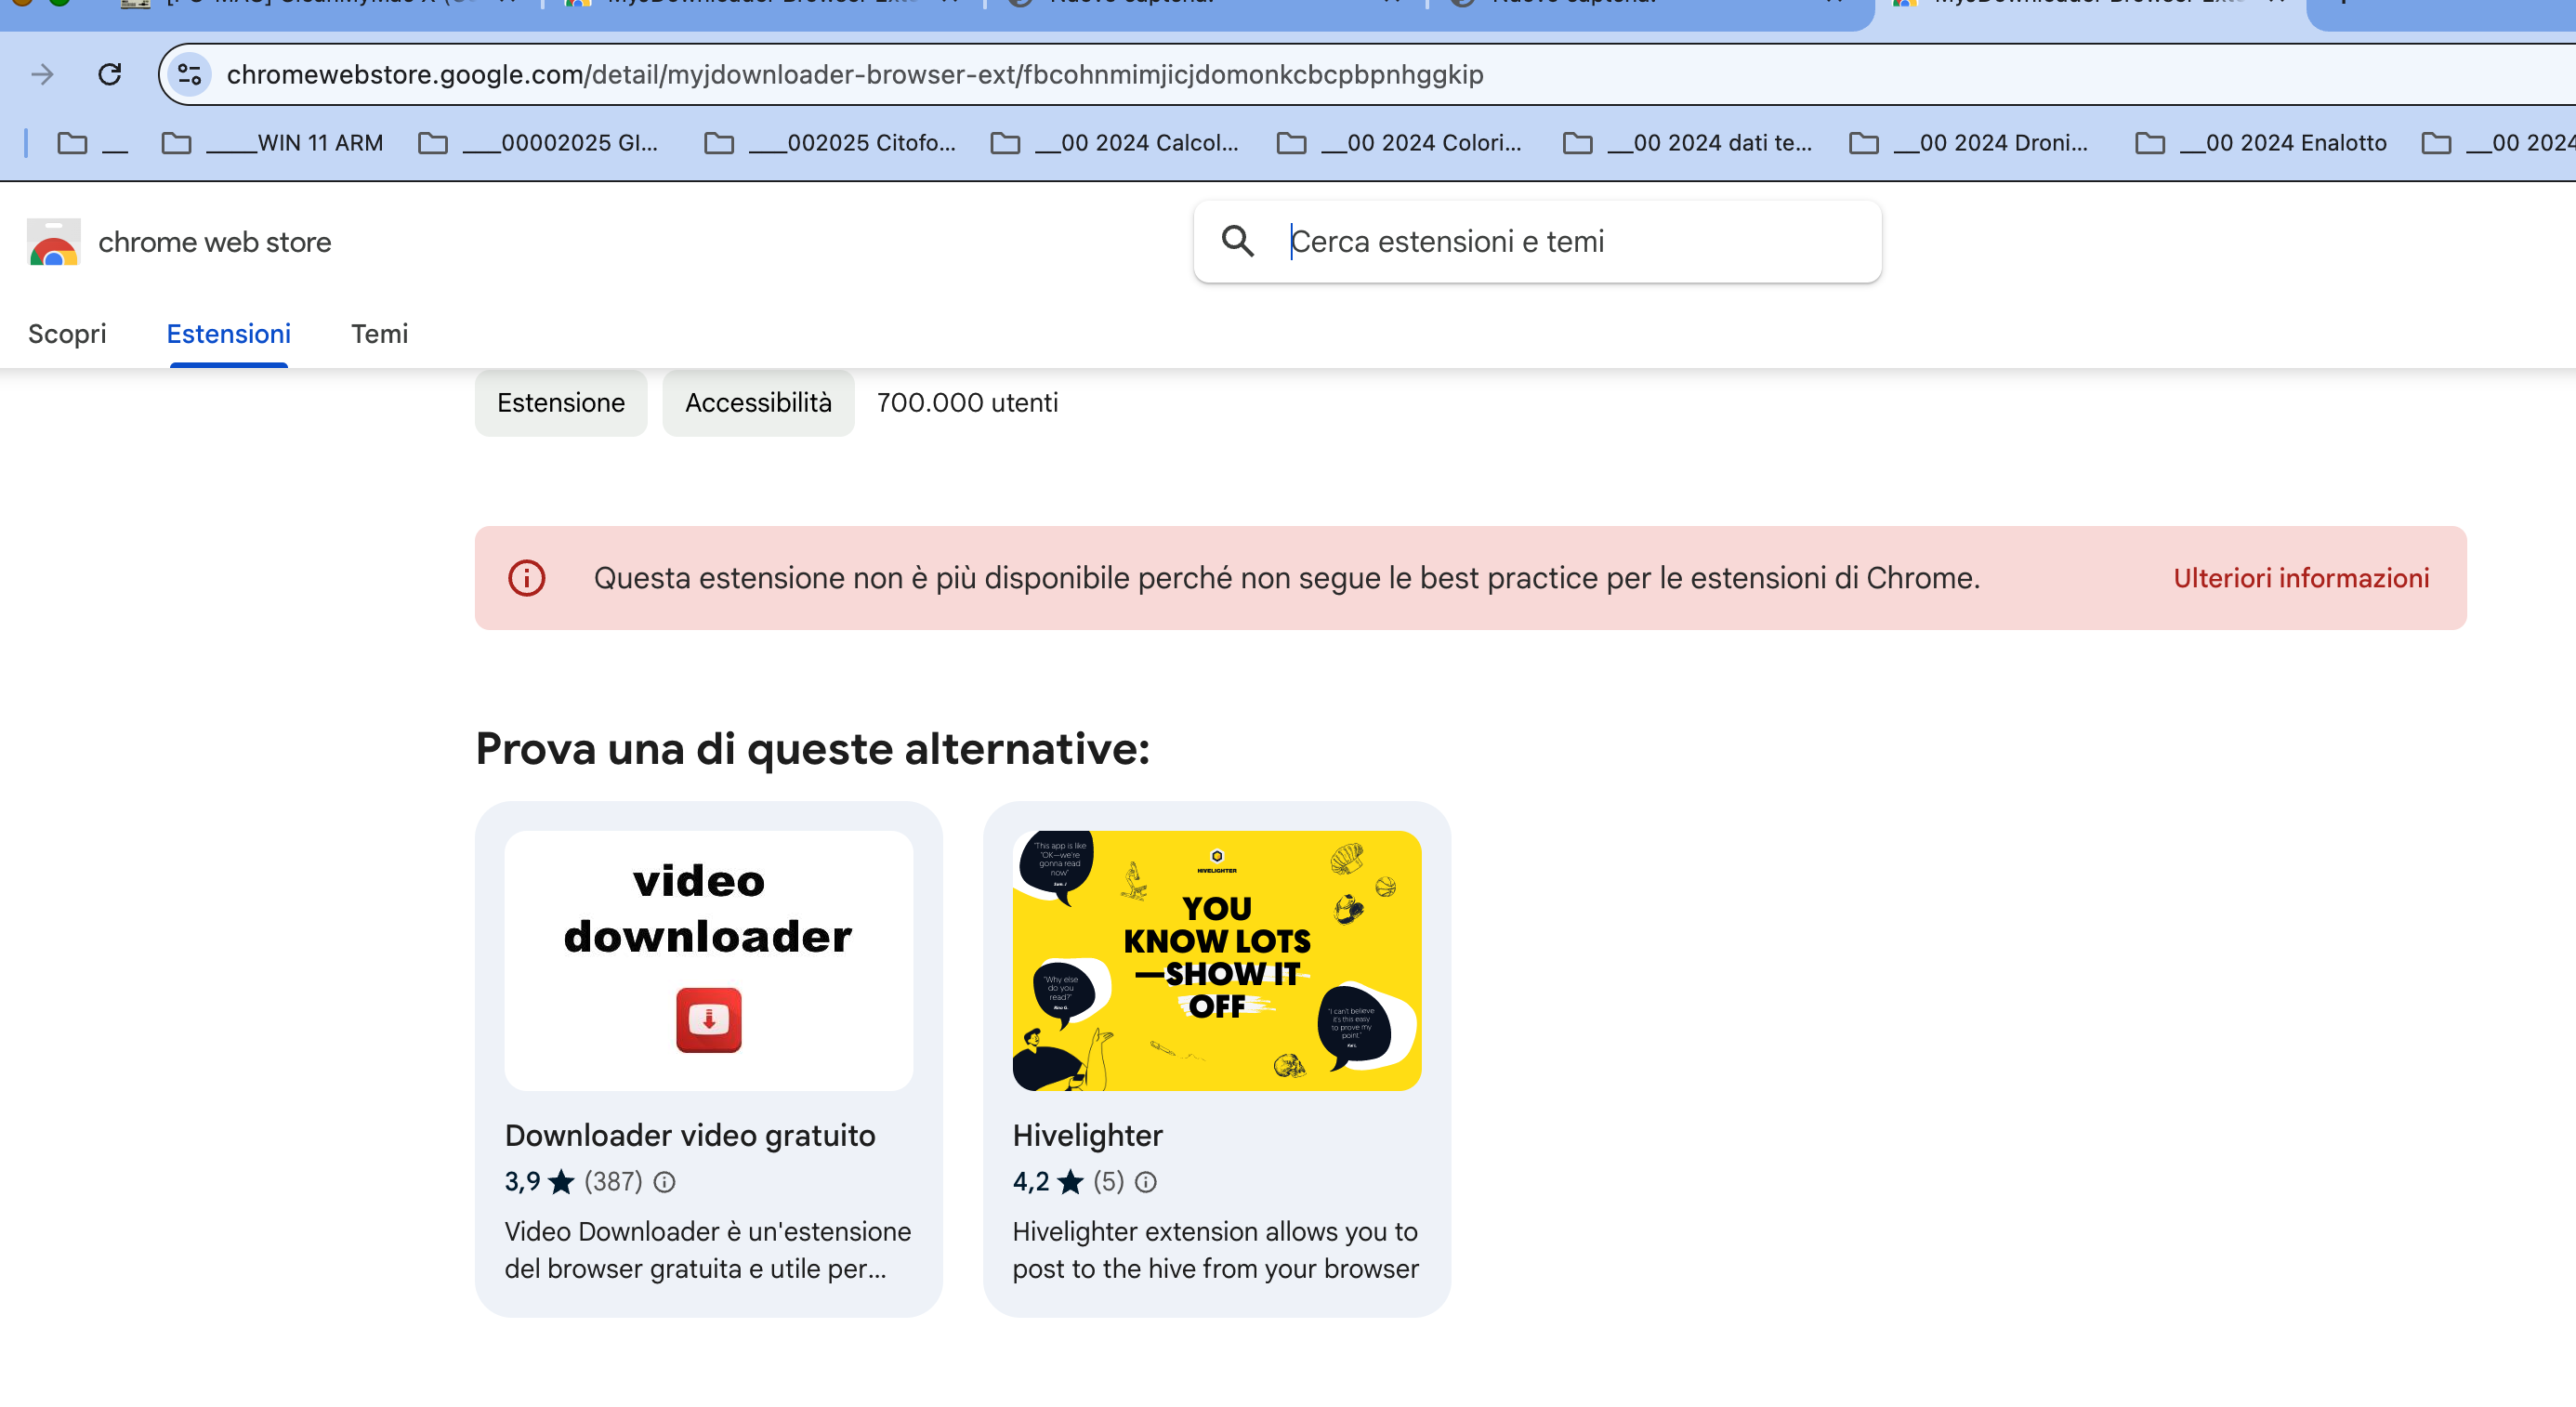Open Hivelighter yellow thumbnail
The width and height of the screenshot is (2576, 1407).
pos(1216,960)
